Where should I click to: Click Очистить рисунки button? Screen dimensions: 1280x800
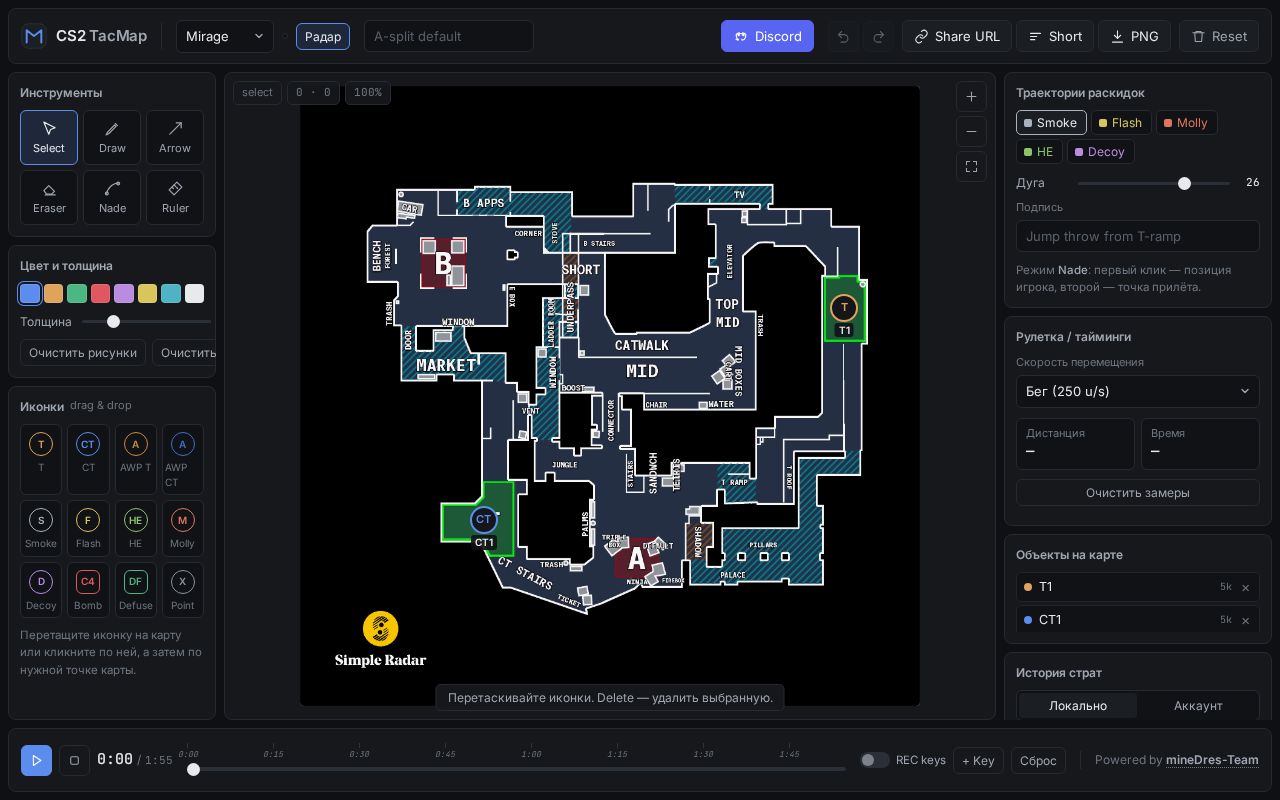83,352
